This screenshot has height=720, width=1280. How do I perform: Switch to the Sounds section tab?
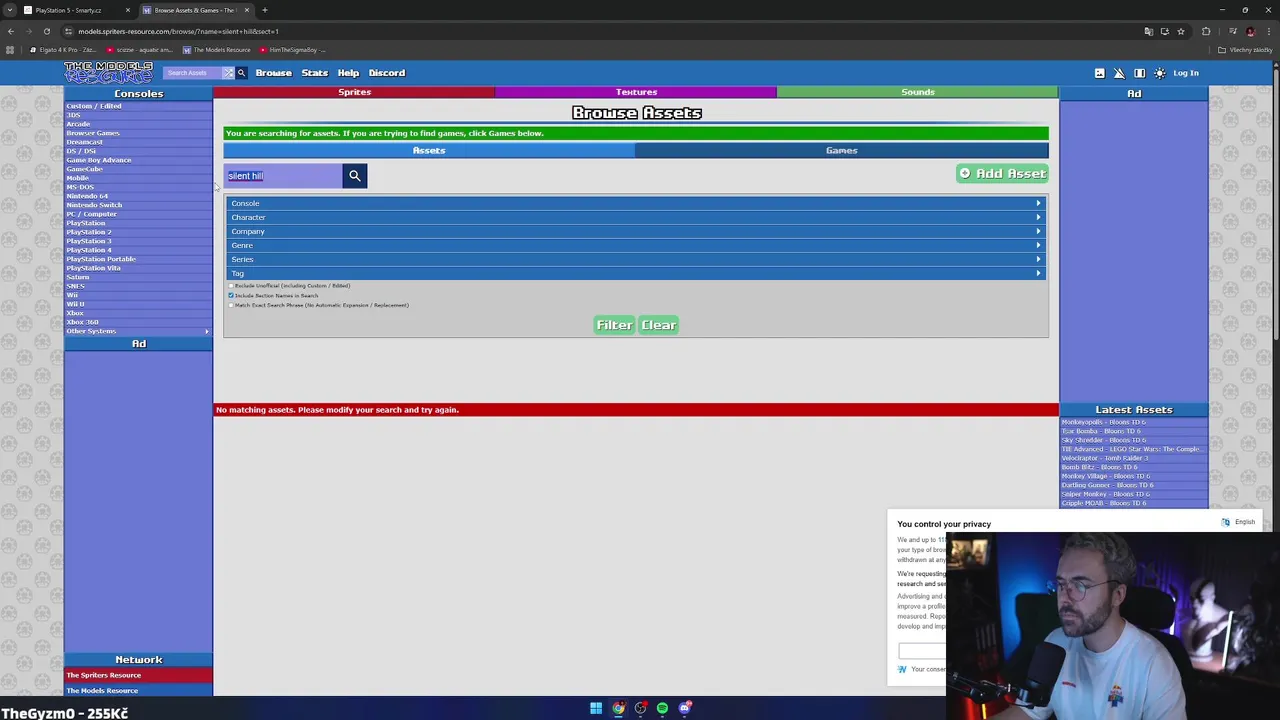[917, 92]
